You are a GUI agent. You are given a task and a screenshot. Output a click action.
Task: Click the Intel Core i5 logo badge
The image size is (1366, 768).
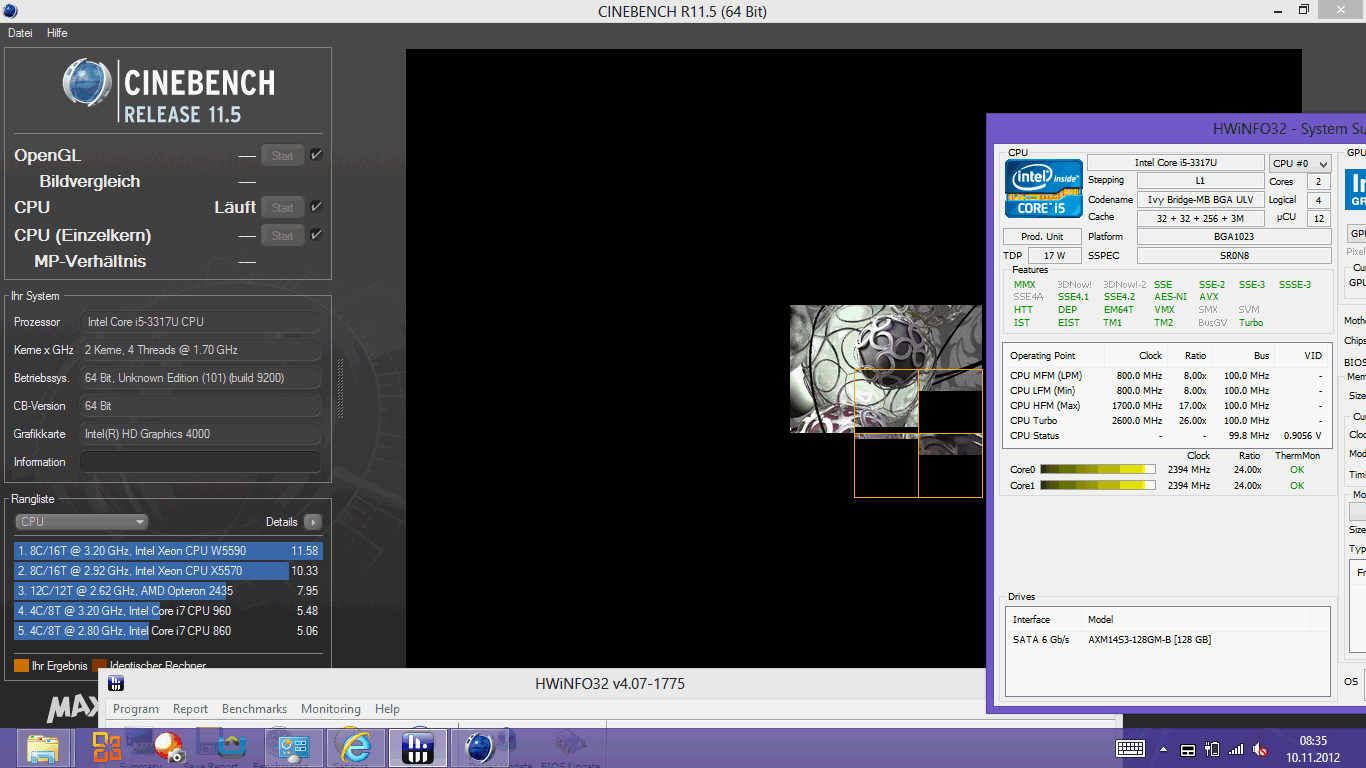[x=1044, y=188]
